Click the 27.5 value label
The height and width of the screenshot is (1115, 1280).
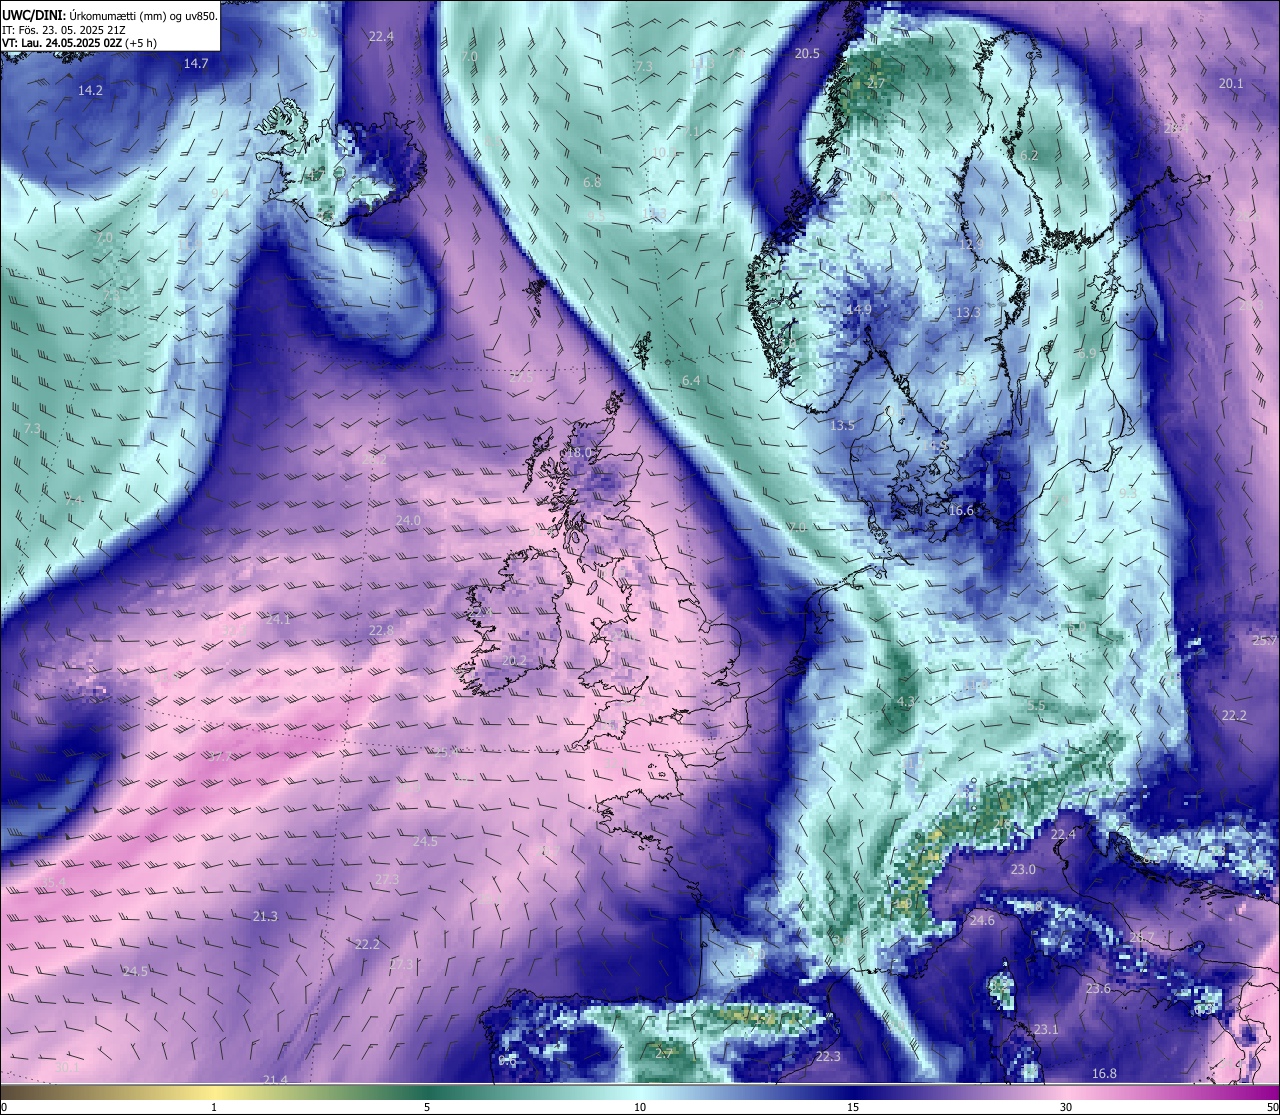point(521,377)
